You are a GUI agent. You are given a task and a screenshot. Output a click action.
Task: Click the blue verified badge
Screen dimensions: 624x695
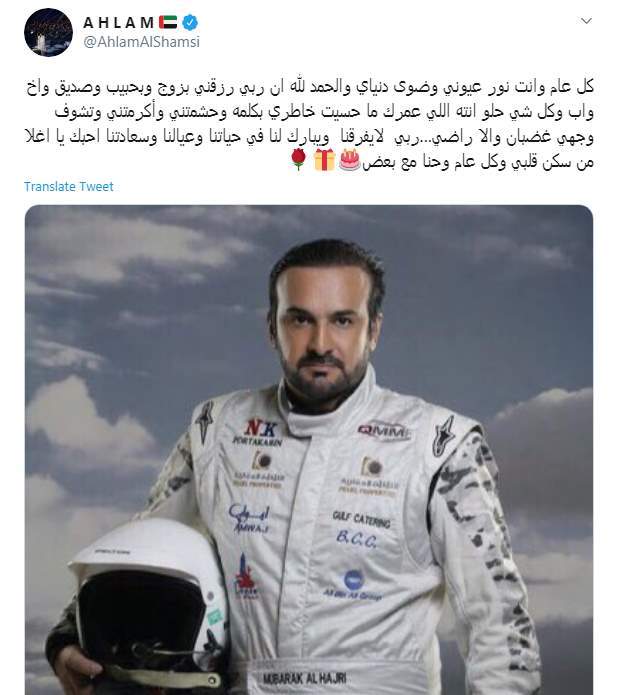[x=190, y=22]
